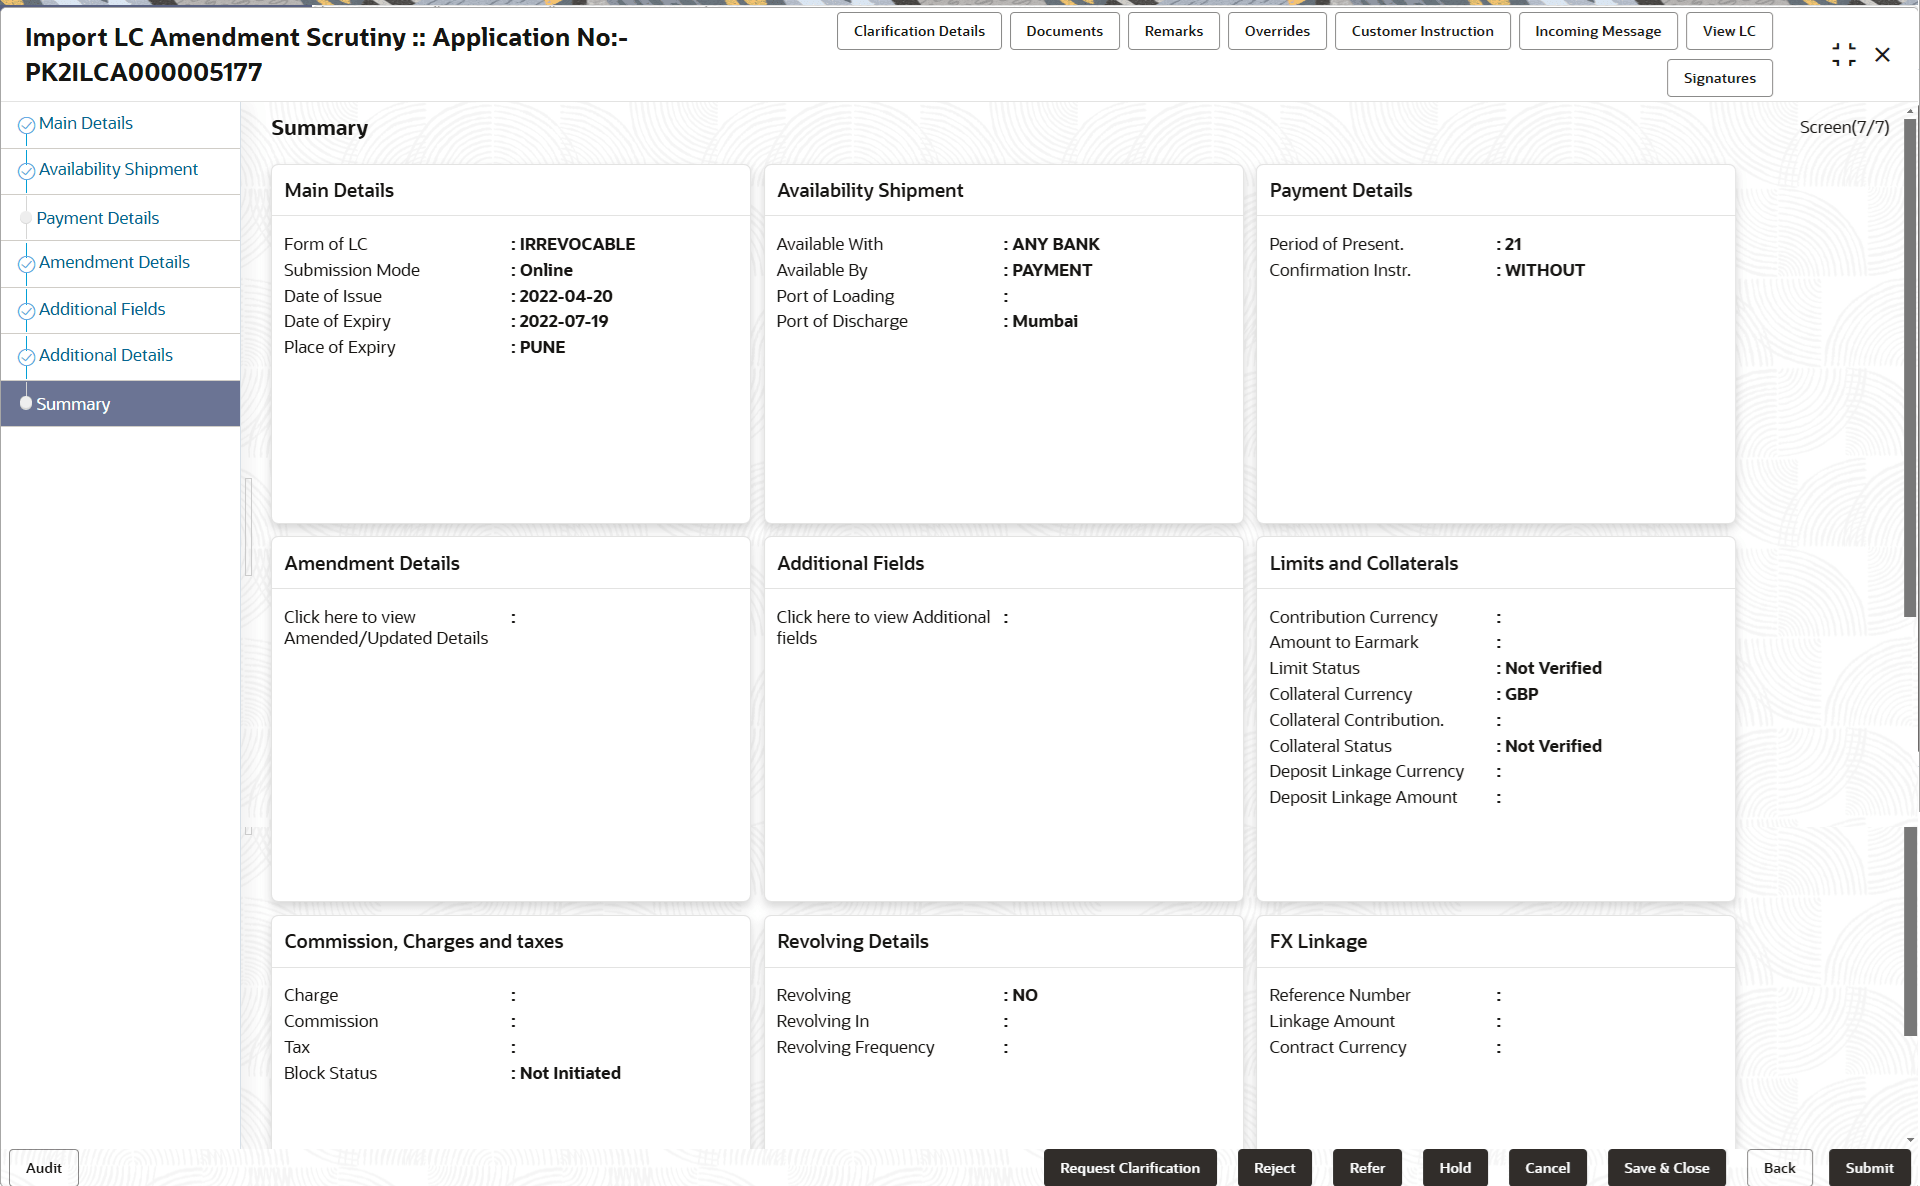Open the Signatures button
The width and height of the screenshot is (1920, 1186).
(1718, 78)
